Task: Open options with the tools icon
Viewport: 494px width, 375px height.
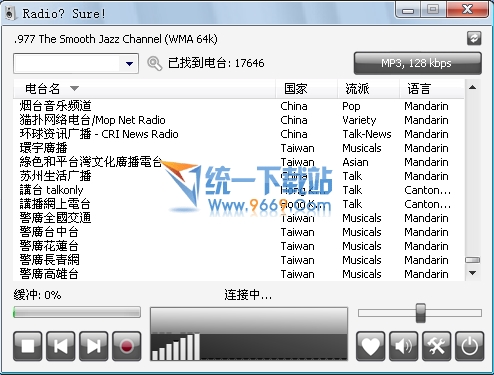Action: click(x=436, y=346)
